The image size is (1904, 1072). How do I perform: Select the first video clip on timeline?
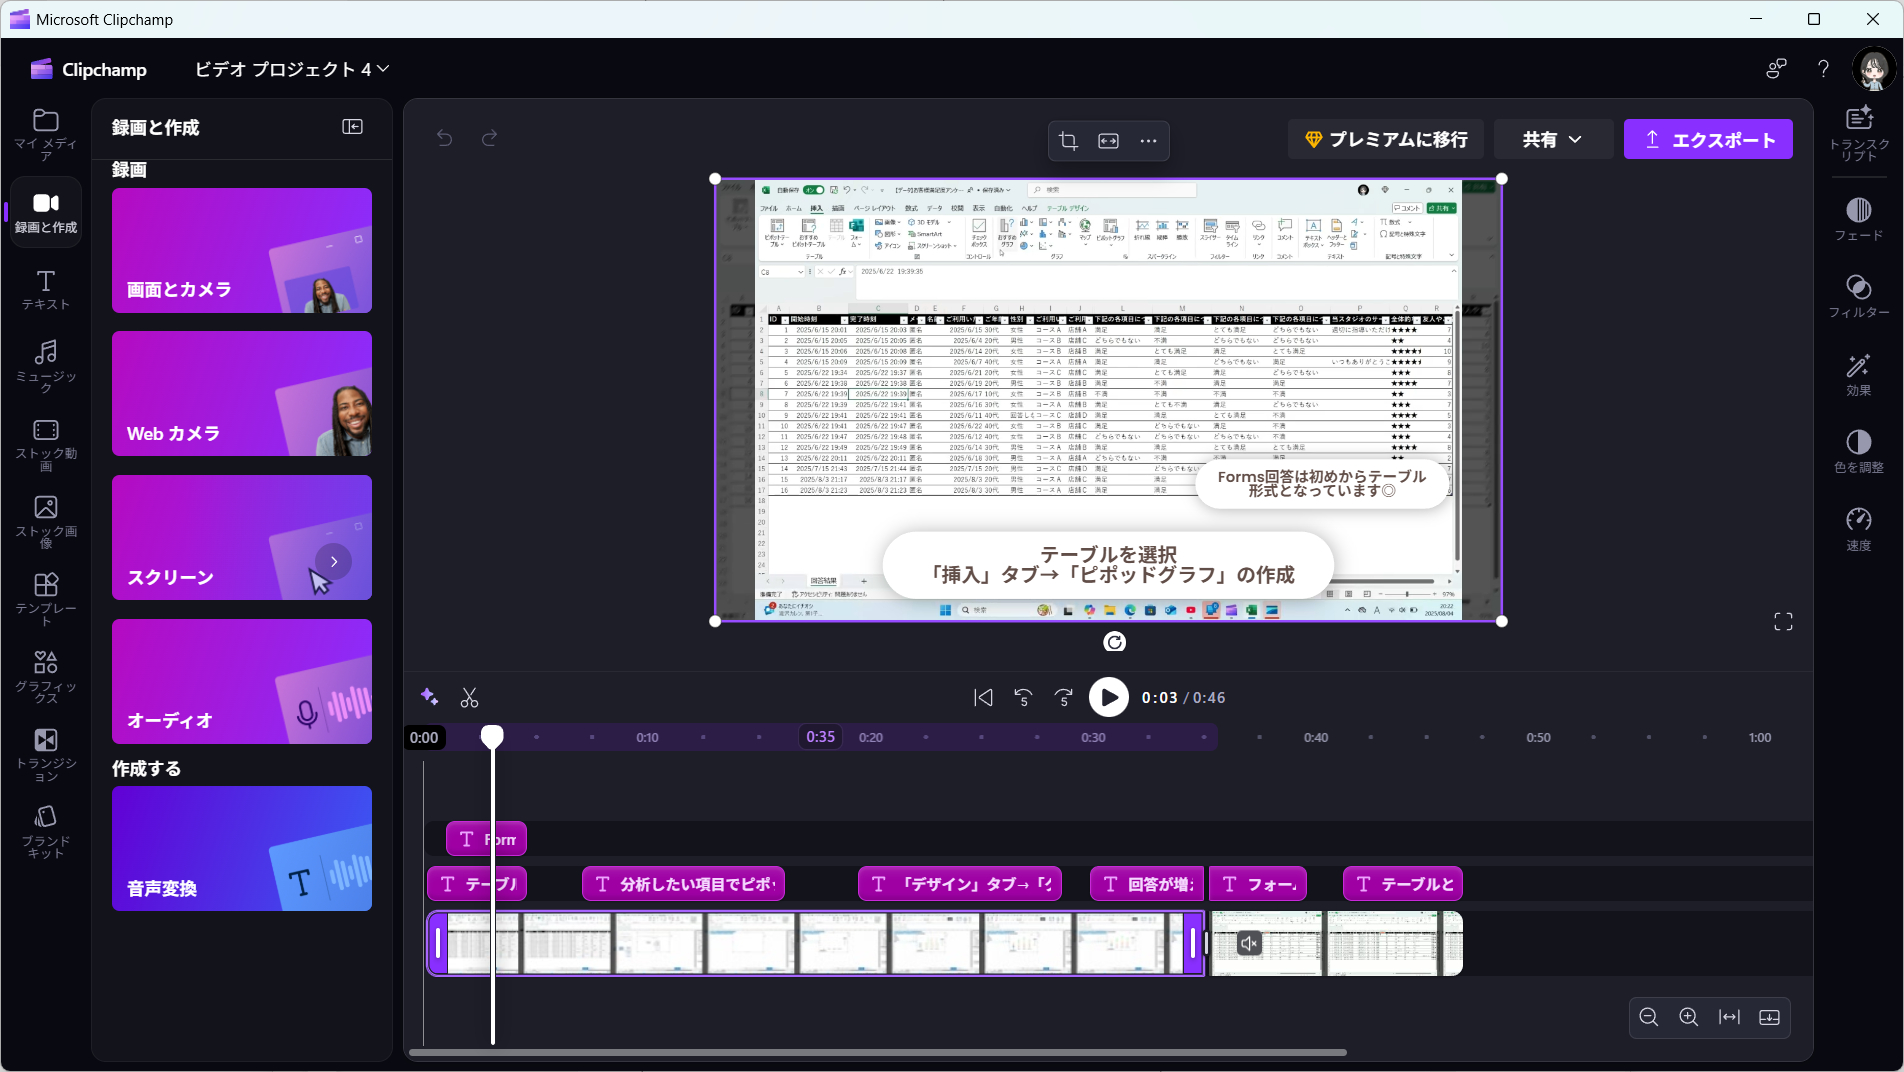point(815,943)
